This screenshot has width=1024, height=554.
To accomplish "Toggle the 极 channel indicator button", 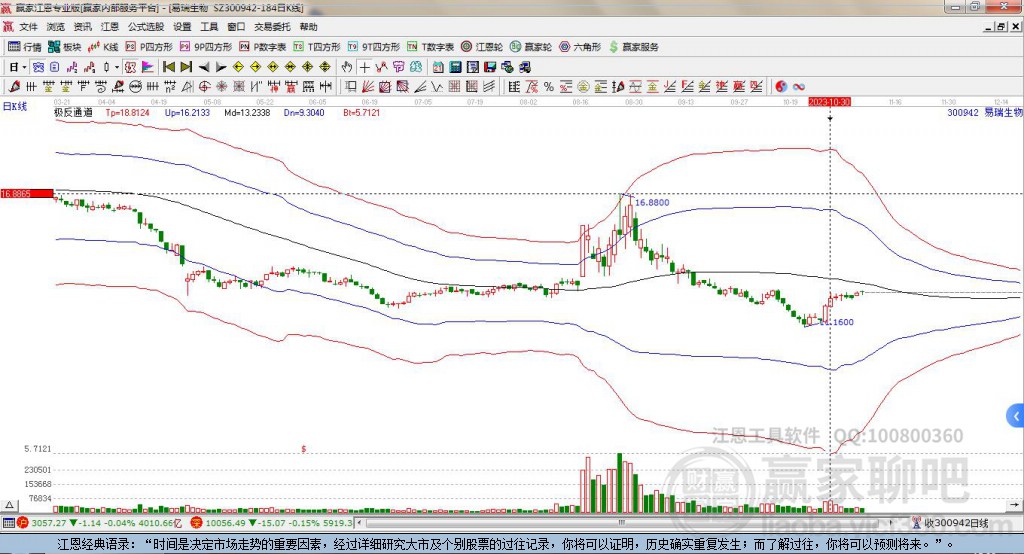I will tap(129, 67).
